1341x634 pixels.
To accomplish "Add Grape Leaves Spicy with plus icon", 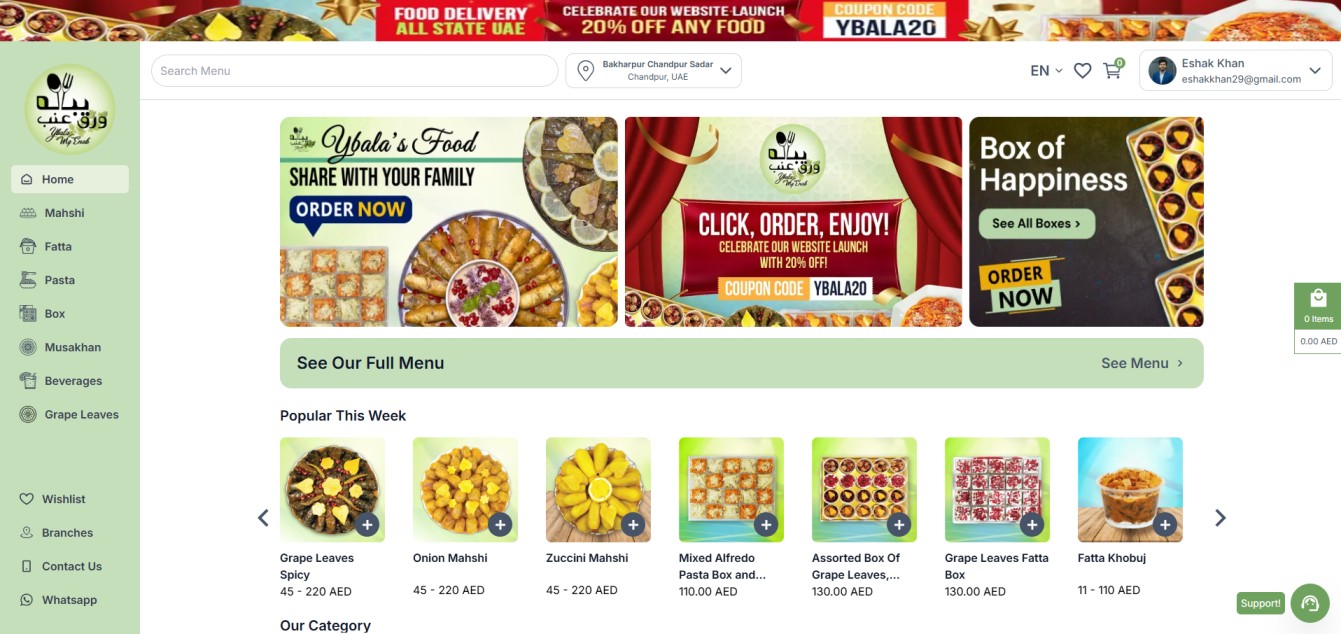I will coord(367,524).
